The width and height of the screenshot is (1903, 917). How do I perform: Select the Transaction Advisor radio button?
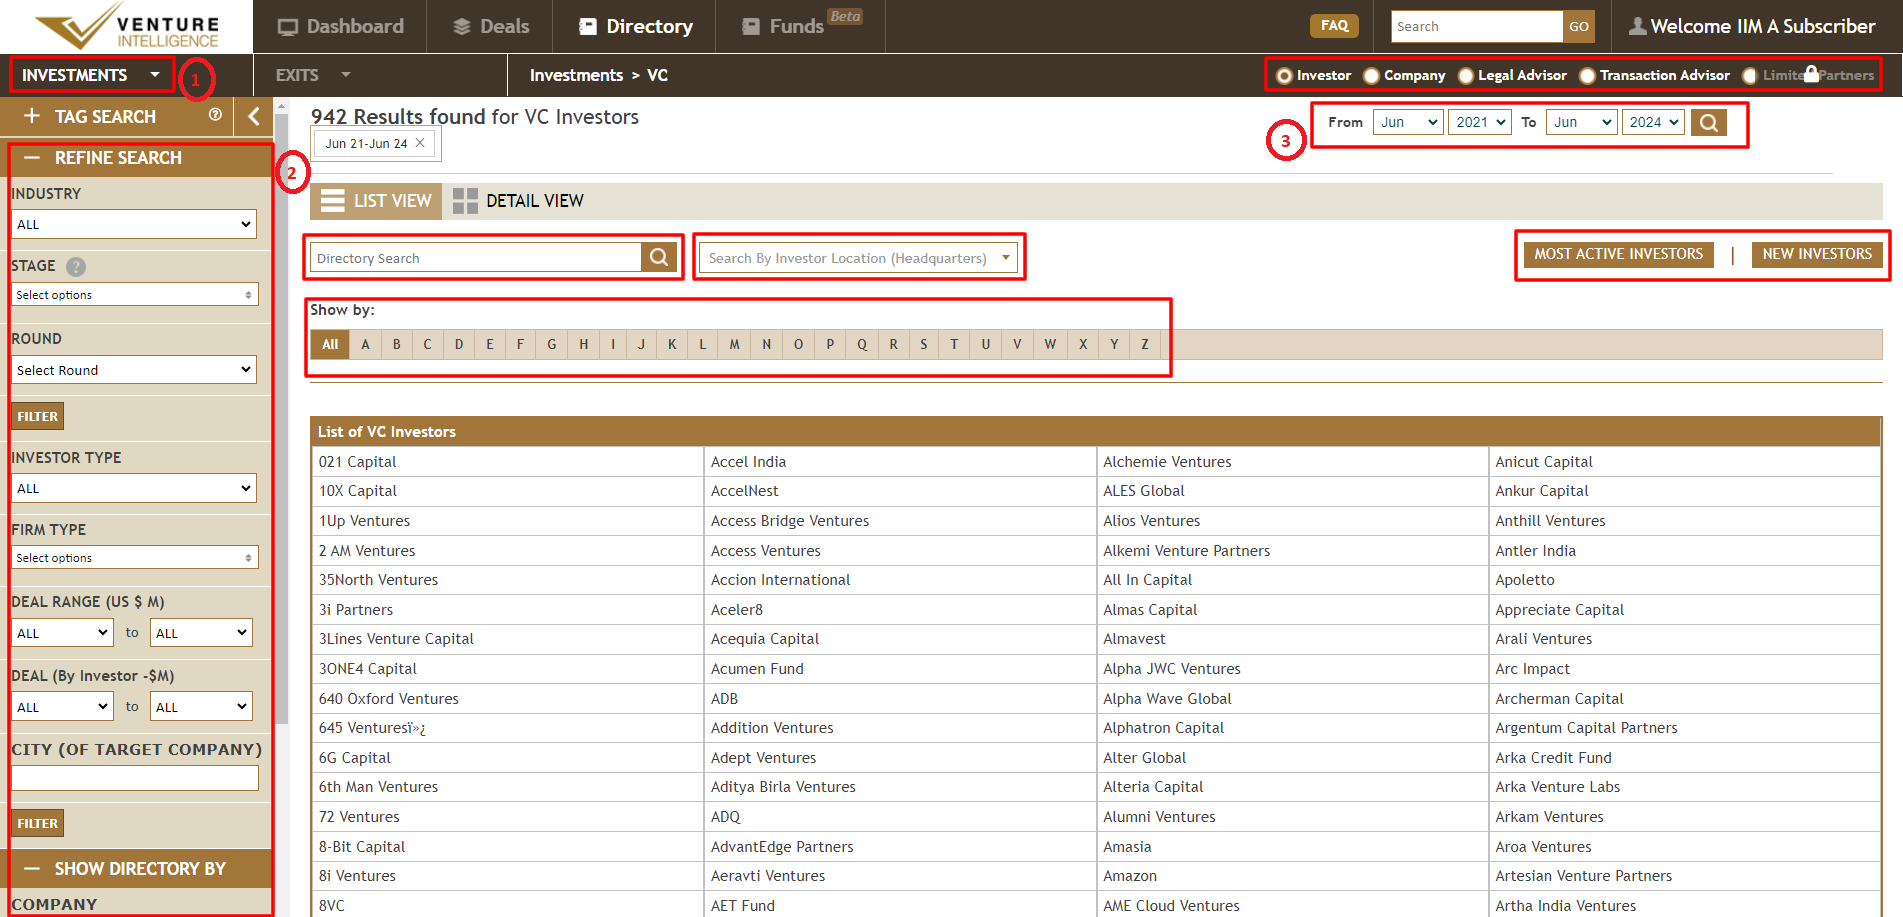[x=1587, y=76]
